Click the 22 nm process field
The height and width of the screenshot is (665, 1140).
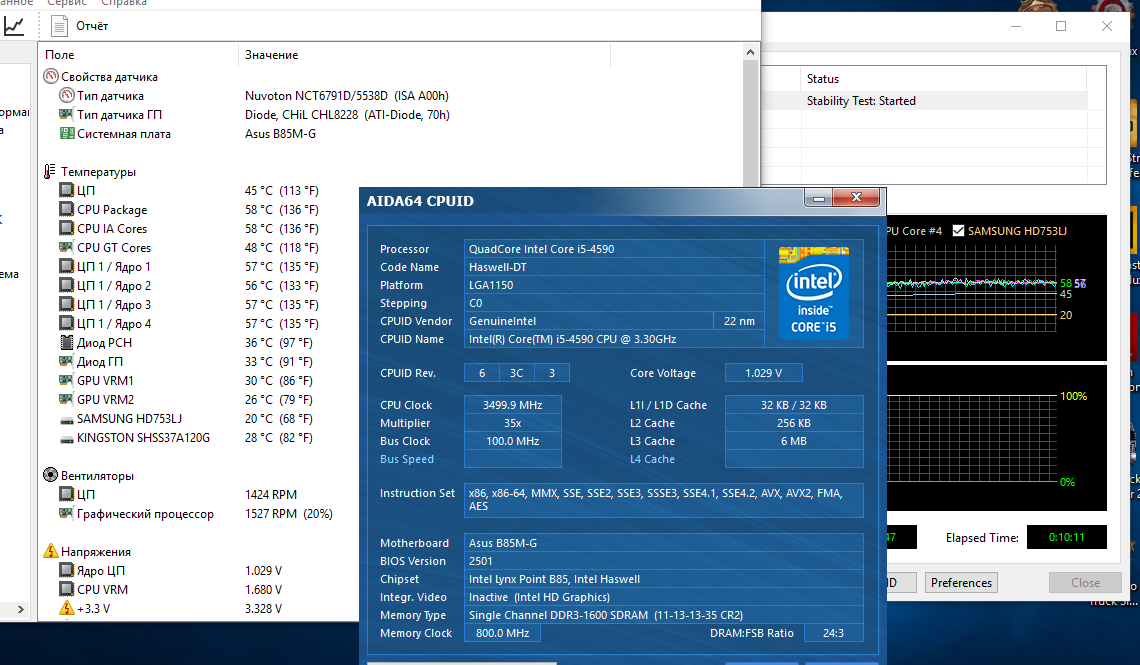(739, 321)
